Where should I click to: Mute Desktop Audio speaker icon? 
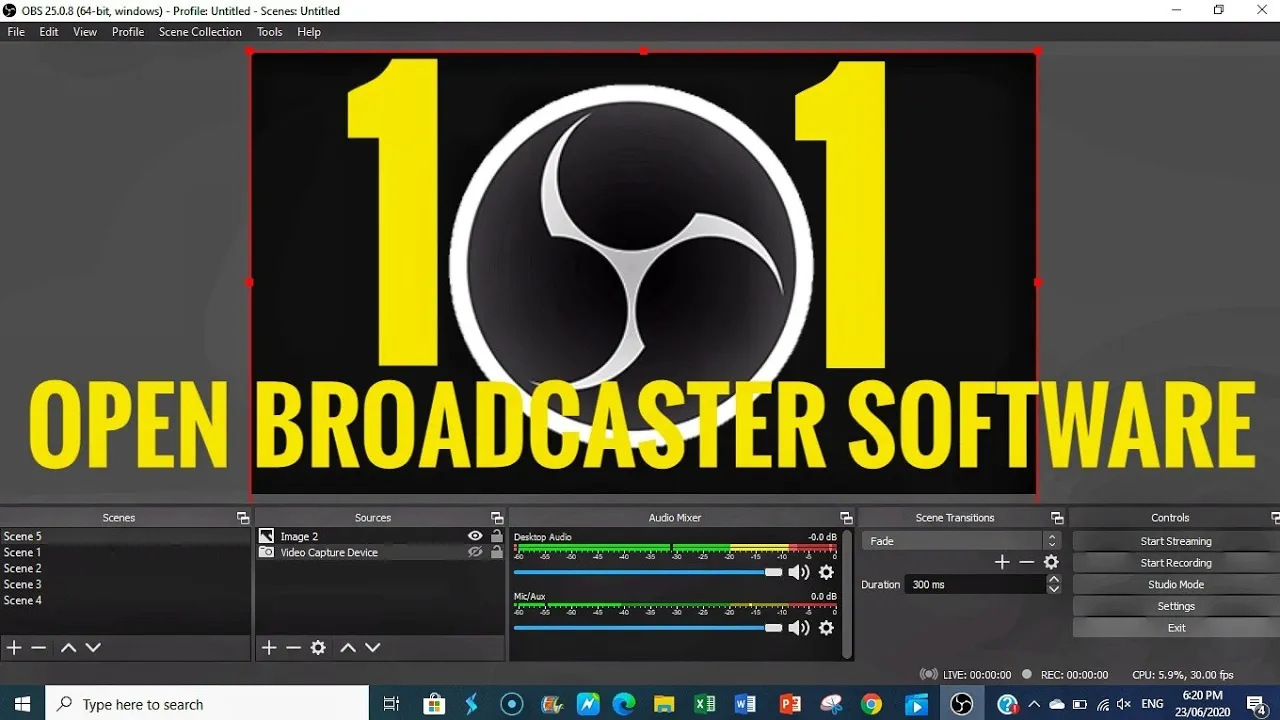(798, 573)
